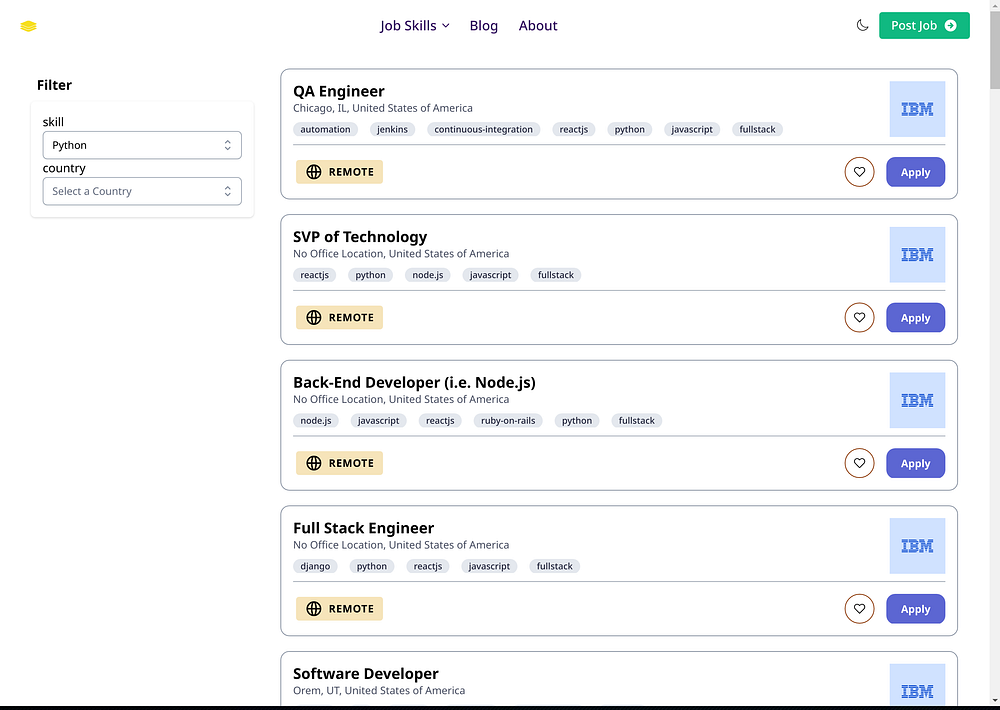The width and height of the screenshot is (1000, 710).
Task: Click the heart on the Full Stack Engineer job
Action: coord(859,609)
